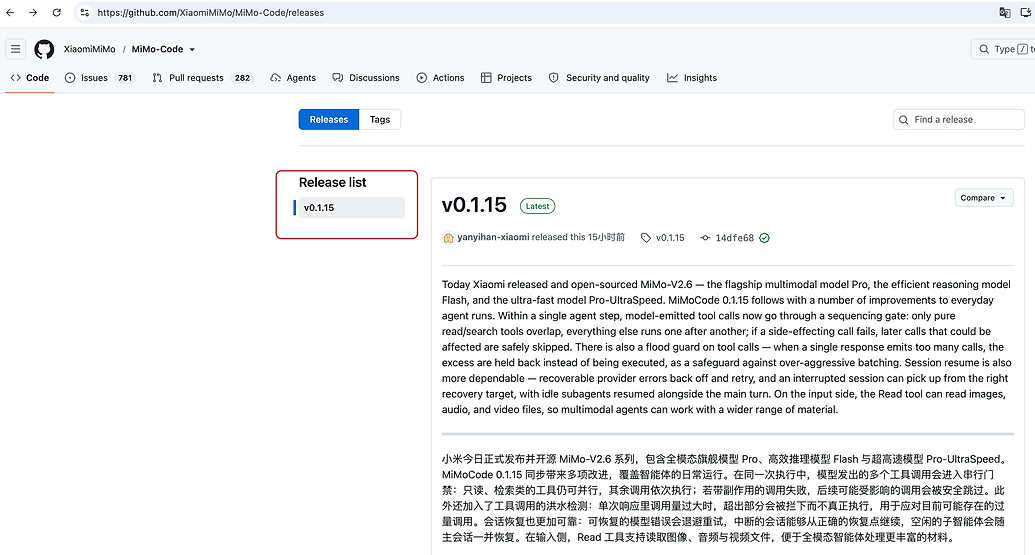Viewport: 1035px width, 555px height.
Task: Go back with the browser back arrow
Action: pos(10,13)
